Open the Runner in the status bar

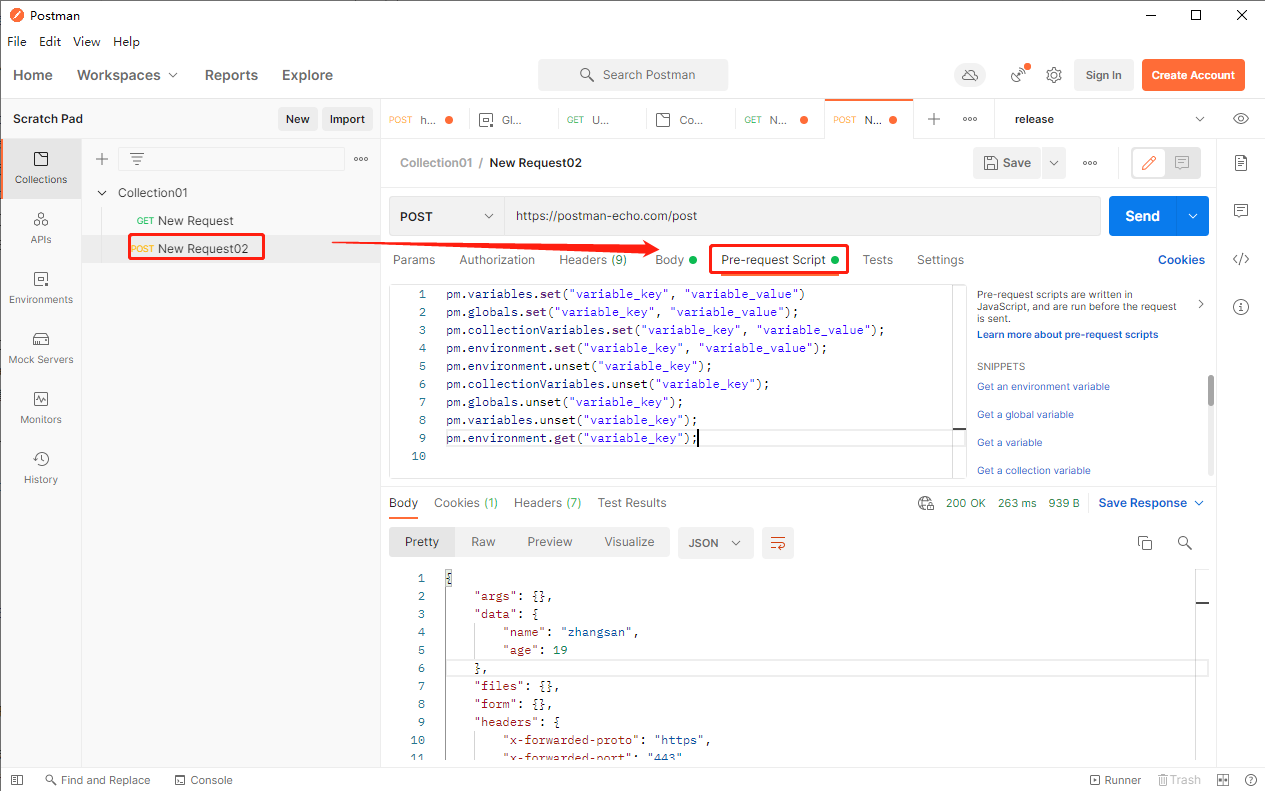pos(1115,780)
